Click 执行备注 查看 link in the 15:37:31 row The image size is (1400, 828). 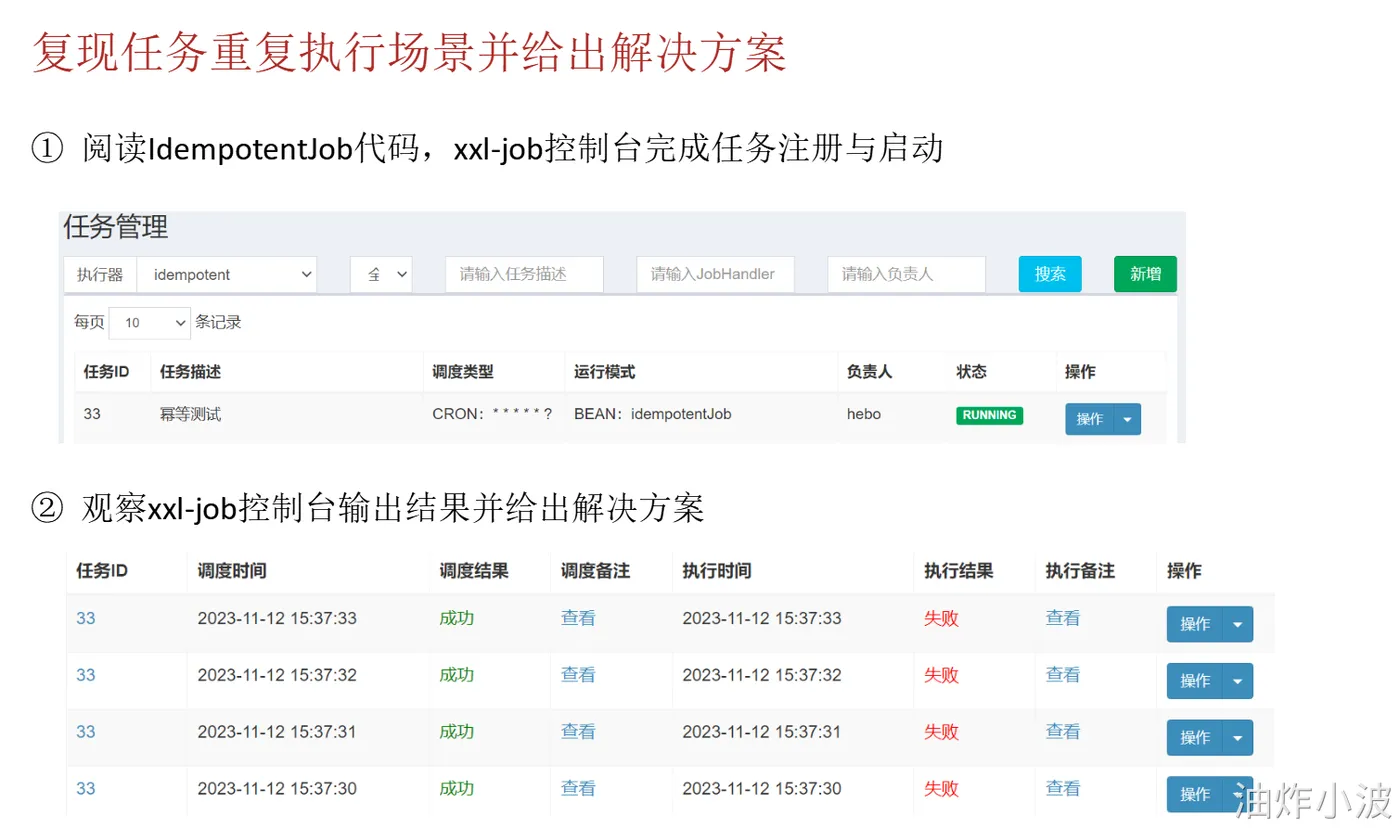coord(1063,732)
